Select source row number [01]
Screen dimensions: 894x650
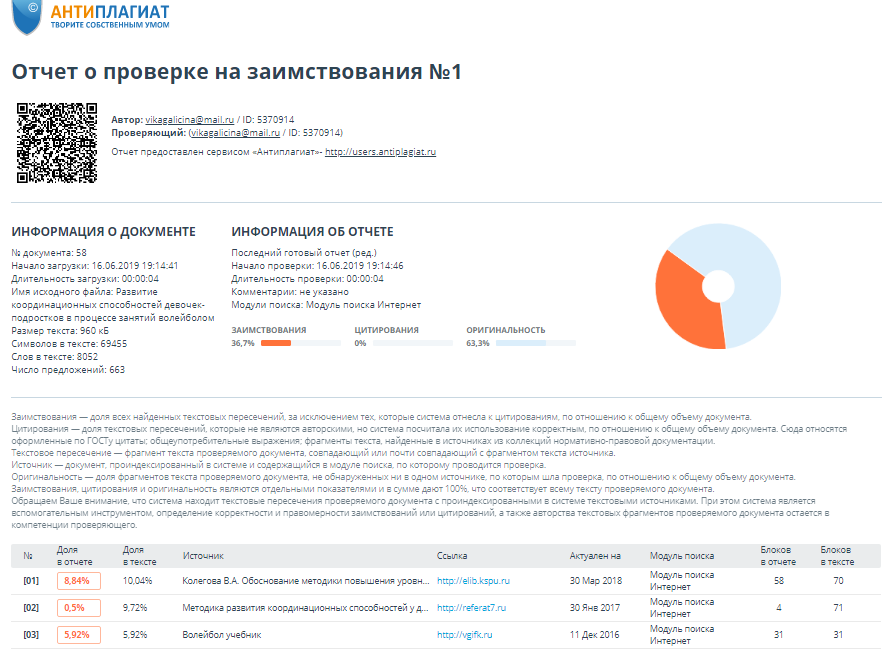(31, 580)
